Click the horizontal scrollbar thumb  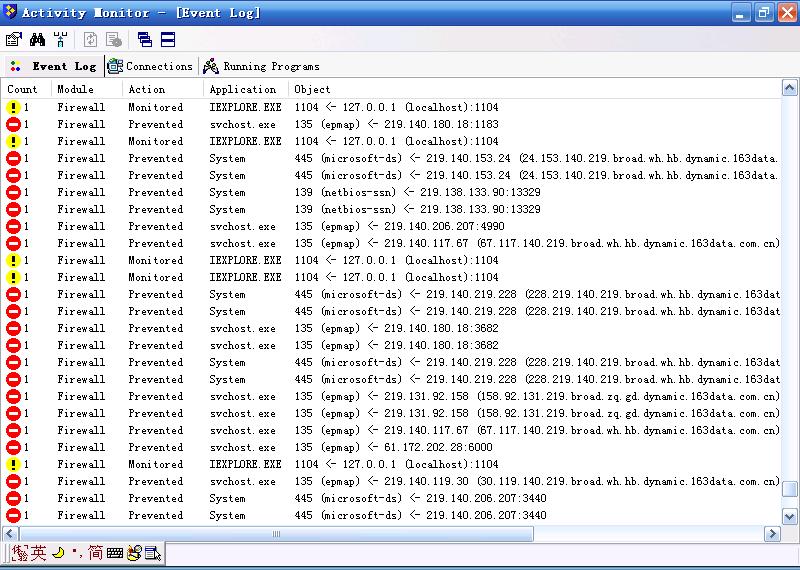coord(277,534)
